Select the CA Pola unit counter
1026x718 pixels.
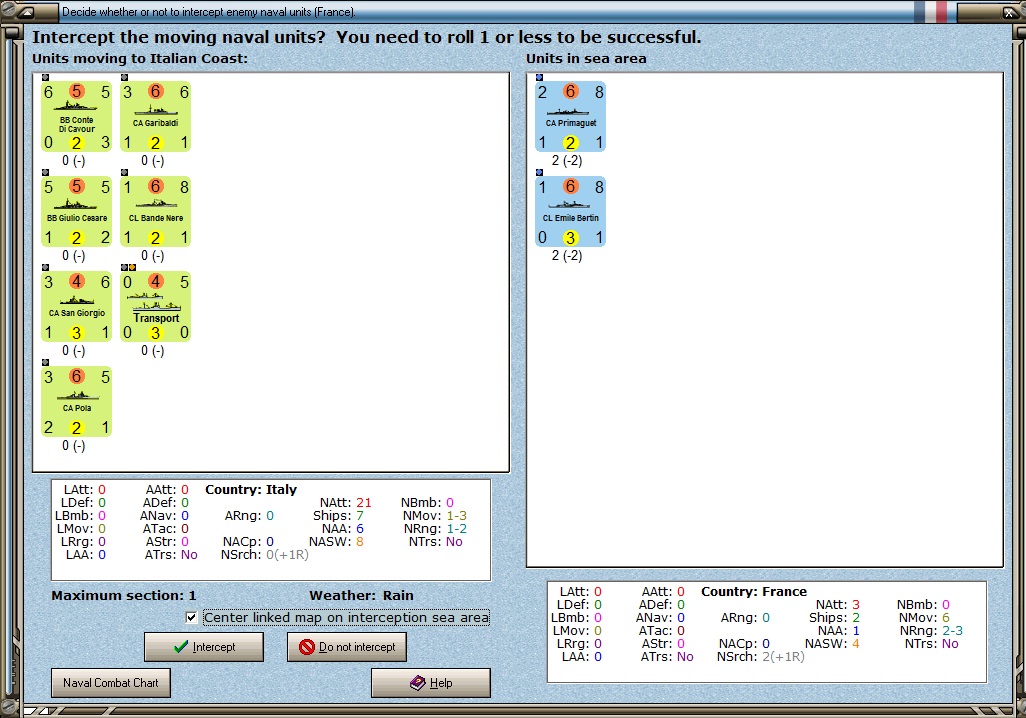pos(77,401)
